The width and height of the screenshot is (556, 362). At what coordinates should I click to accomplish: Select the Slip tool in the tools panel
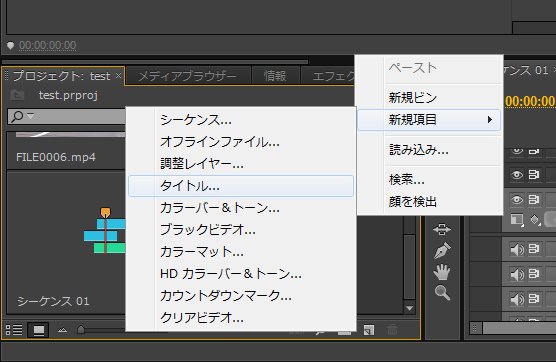[442, 229]
